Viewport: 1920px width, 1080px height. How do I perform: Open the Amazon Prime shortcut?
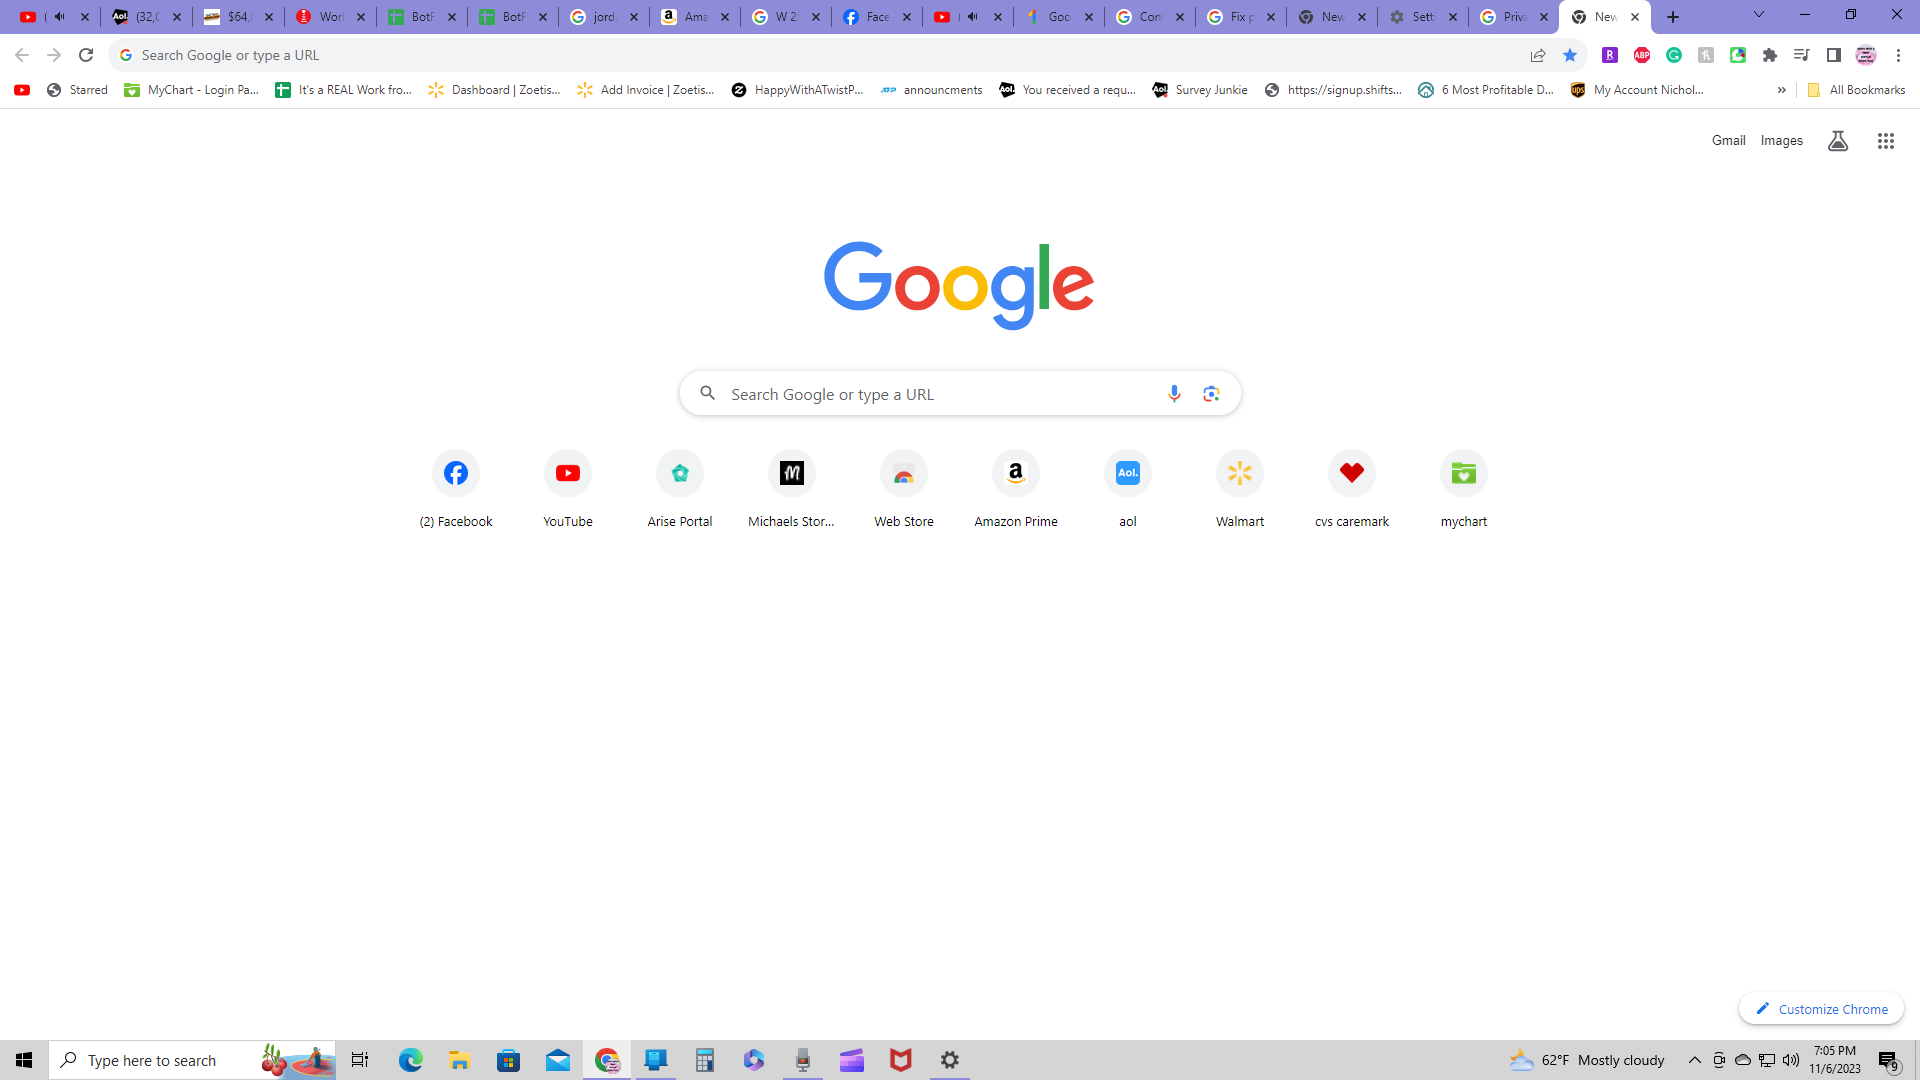(1016, 489)
